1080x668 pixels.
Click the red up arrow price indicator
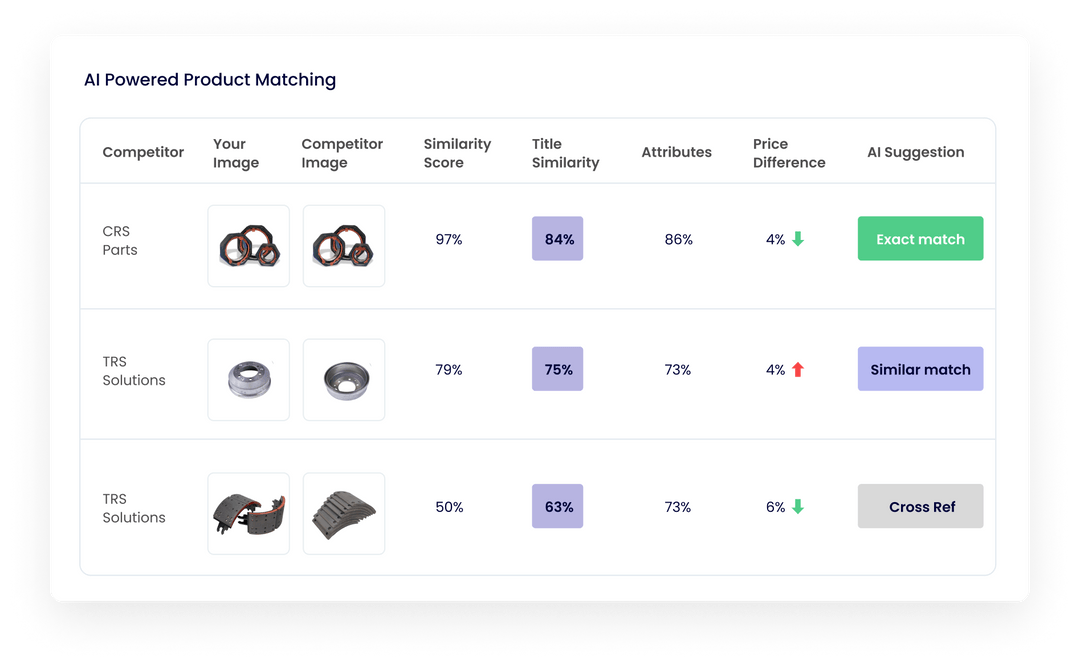798,370
